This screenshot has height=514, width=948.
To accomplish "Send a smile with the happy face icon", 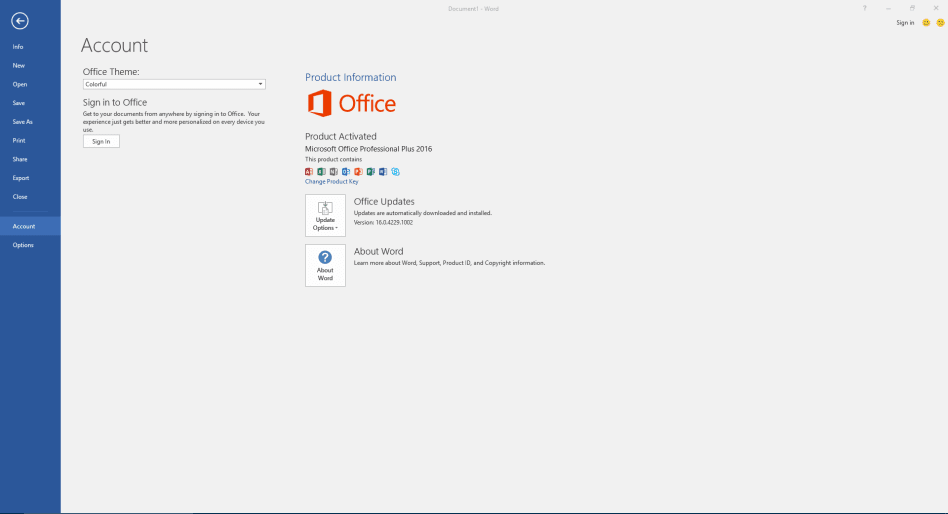I will point(926,23).
